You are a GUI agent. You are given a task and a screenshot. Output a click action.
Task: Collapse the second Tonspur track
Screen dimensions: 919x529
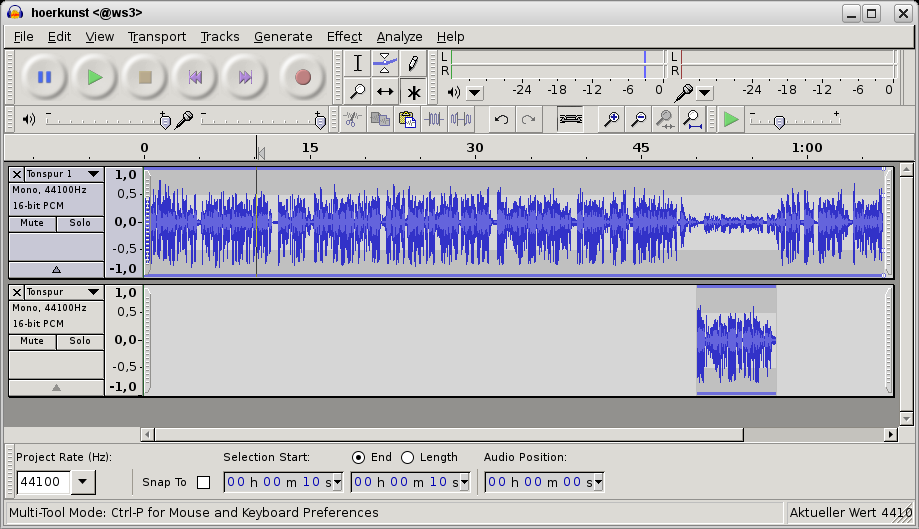pyautogui.click(x=56, y=387)
